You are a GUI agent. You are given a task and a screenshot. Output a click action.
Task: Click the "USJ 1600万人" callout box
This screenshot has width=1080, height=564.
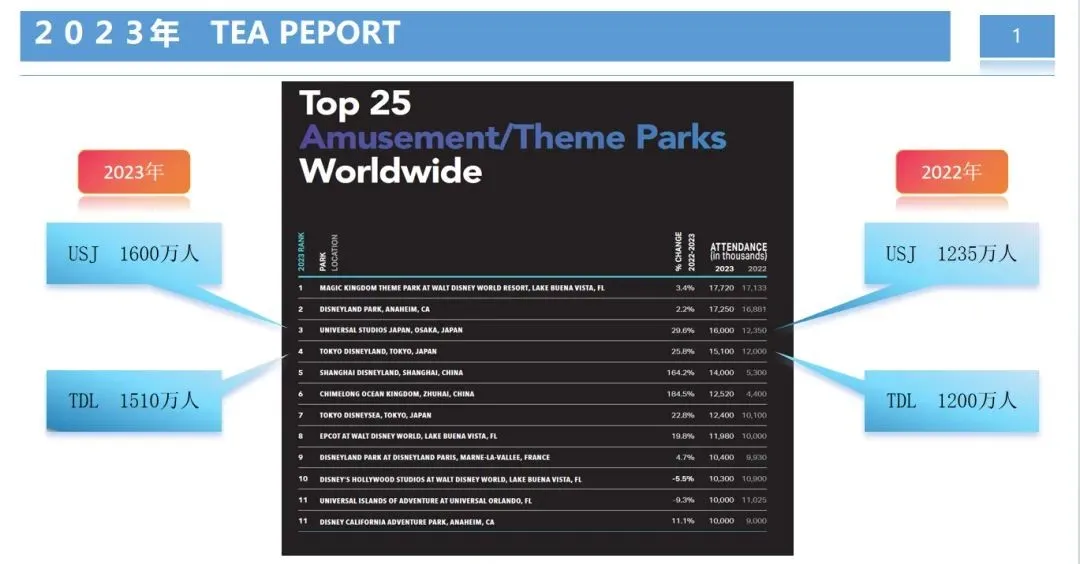point(134,253)
